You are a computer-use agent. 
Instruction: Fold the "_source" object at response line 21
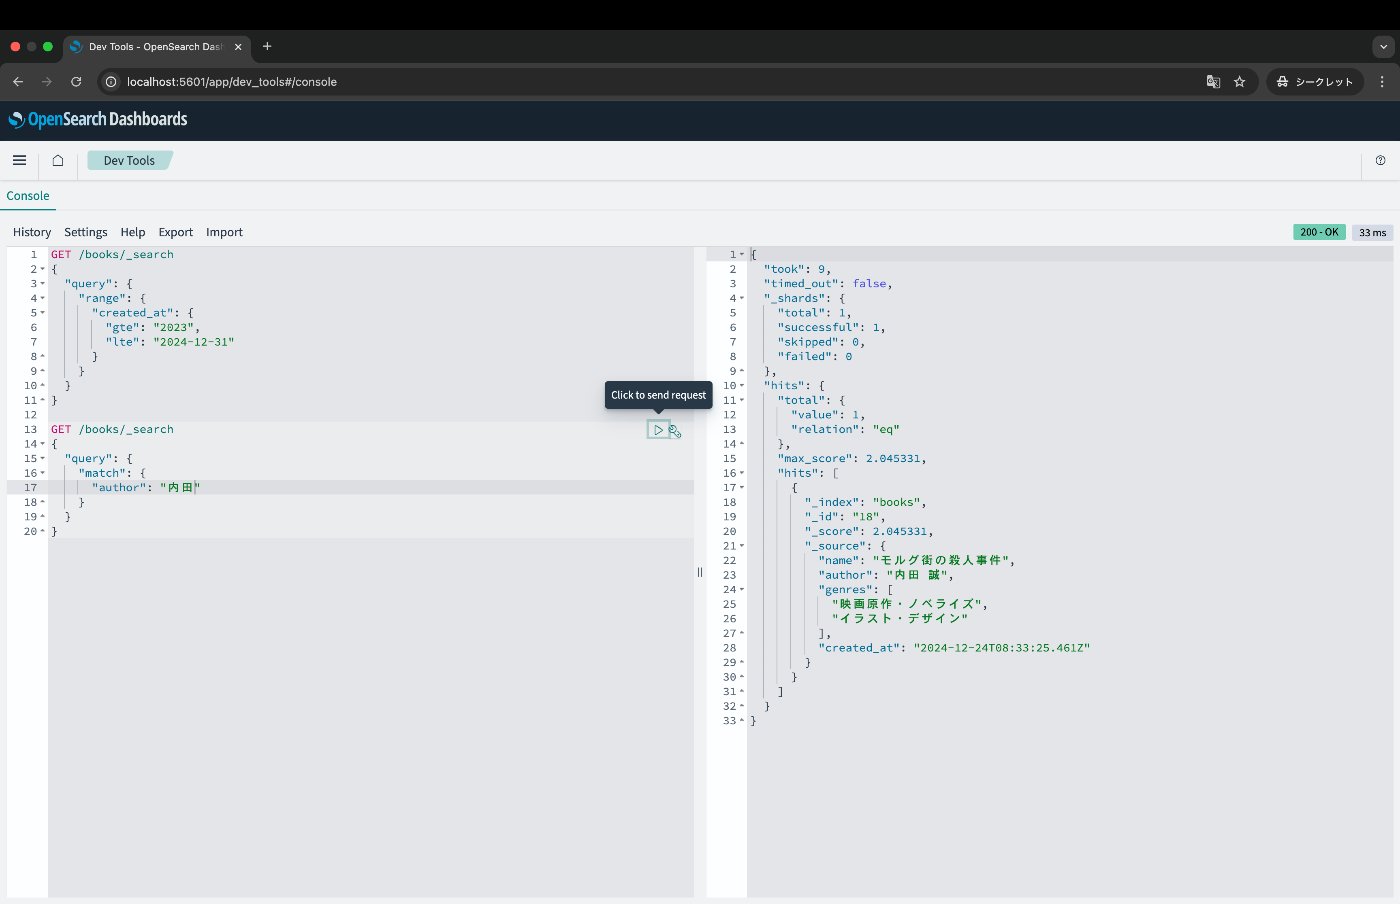[742, 546]
